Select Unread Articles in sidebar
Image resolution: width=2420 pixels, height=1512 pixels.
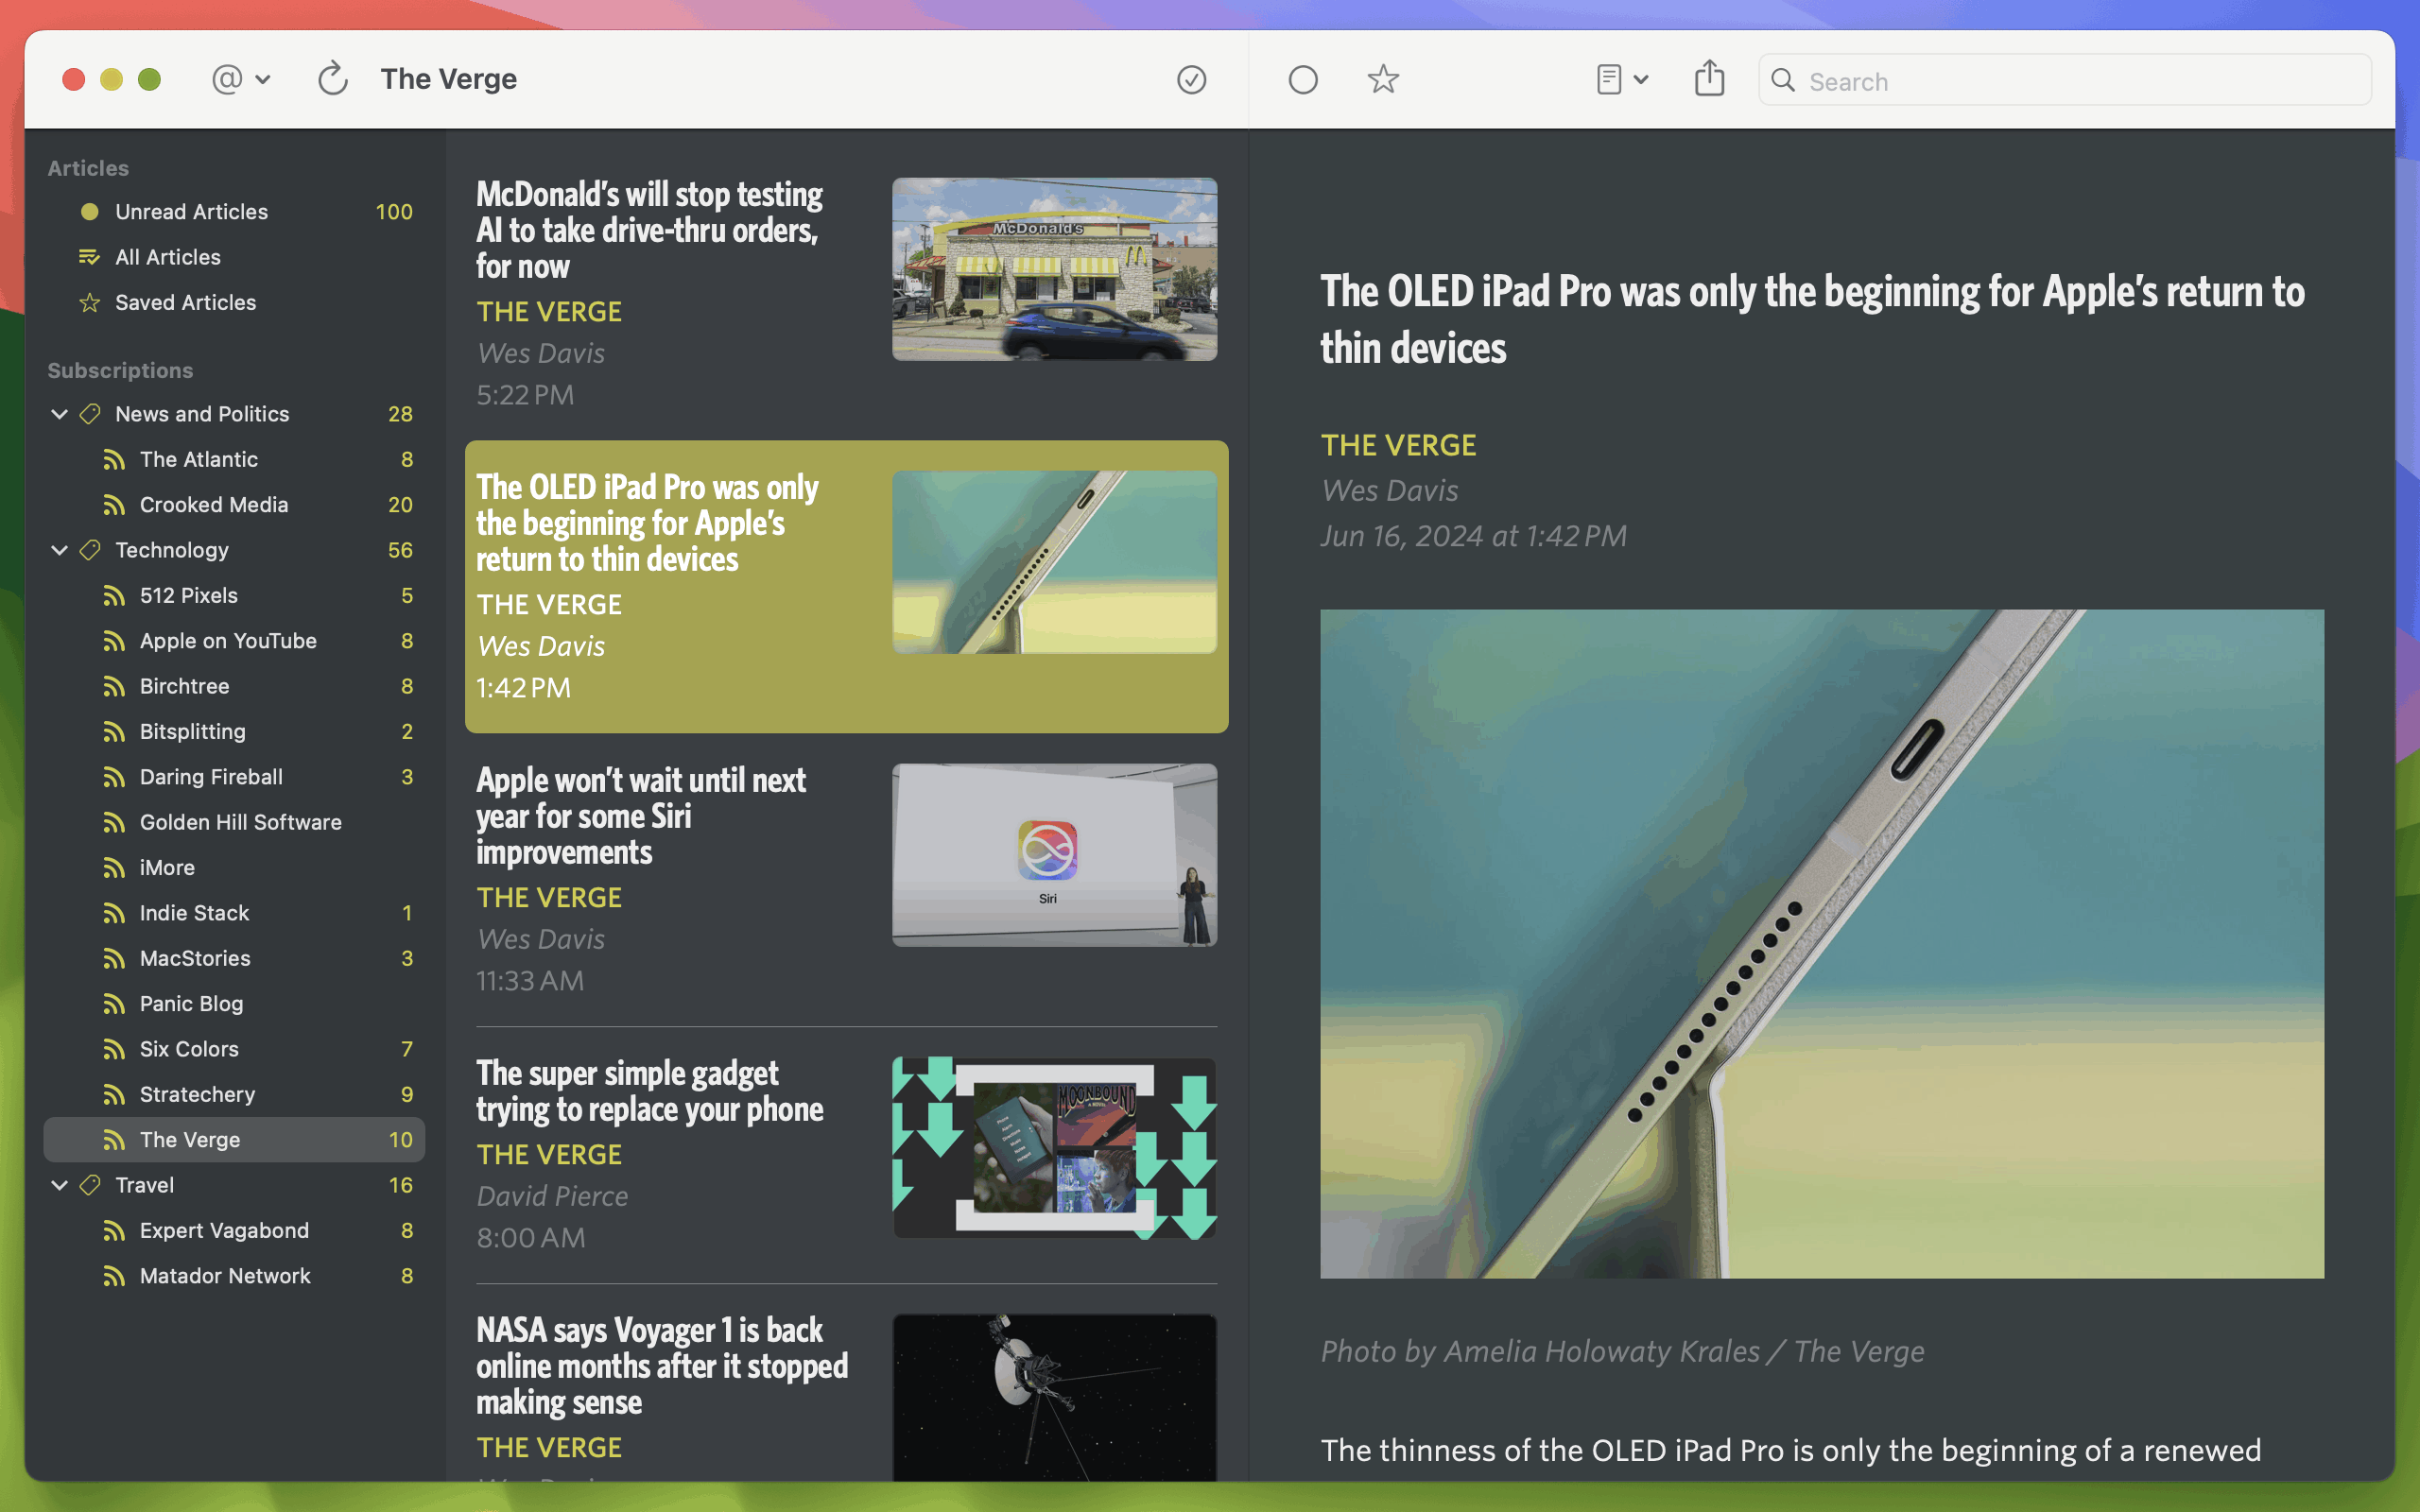point(235,212)
